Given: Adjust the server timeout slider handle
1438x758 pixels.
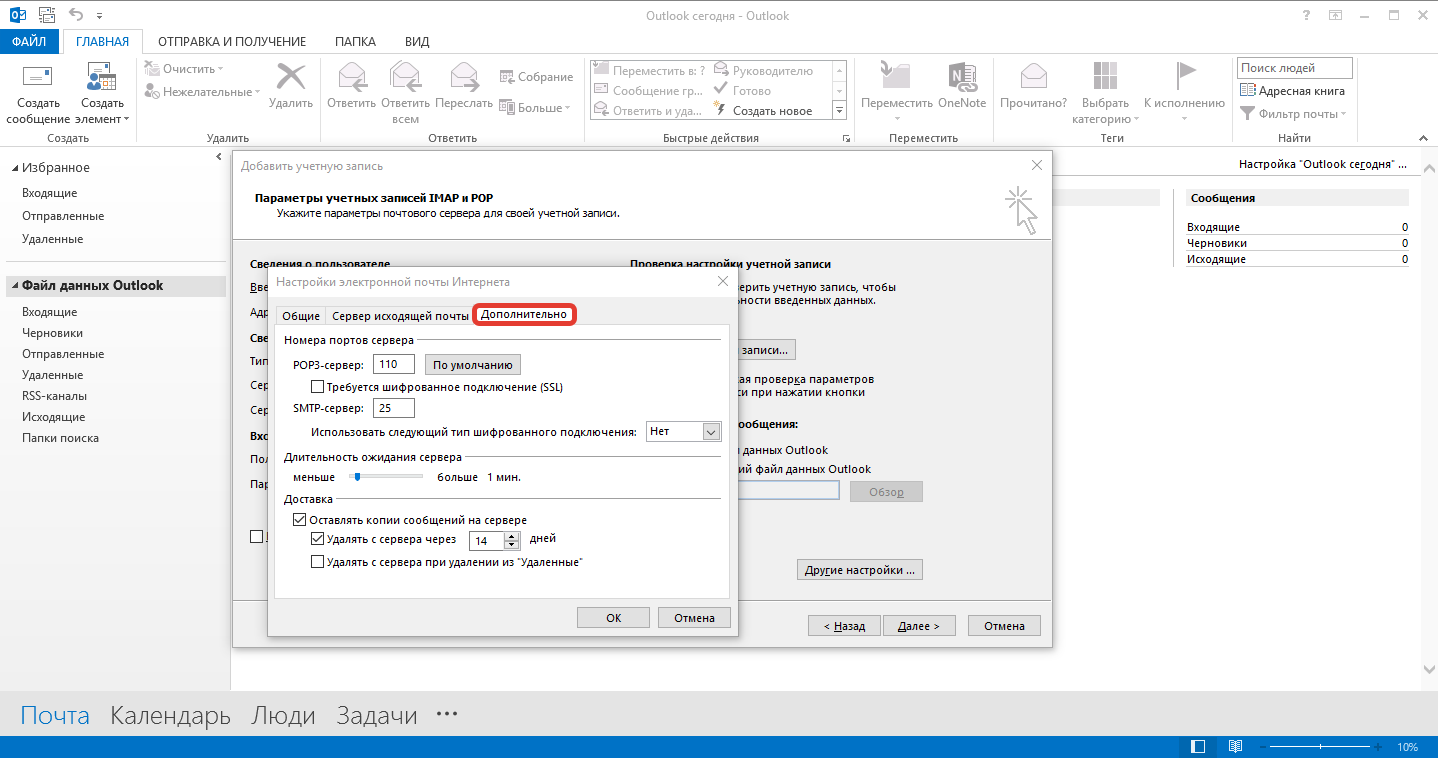Looking at the screenshot, I should (356, 477).
